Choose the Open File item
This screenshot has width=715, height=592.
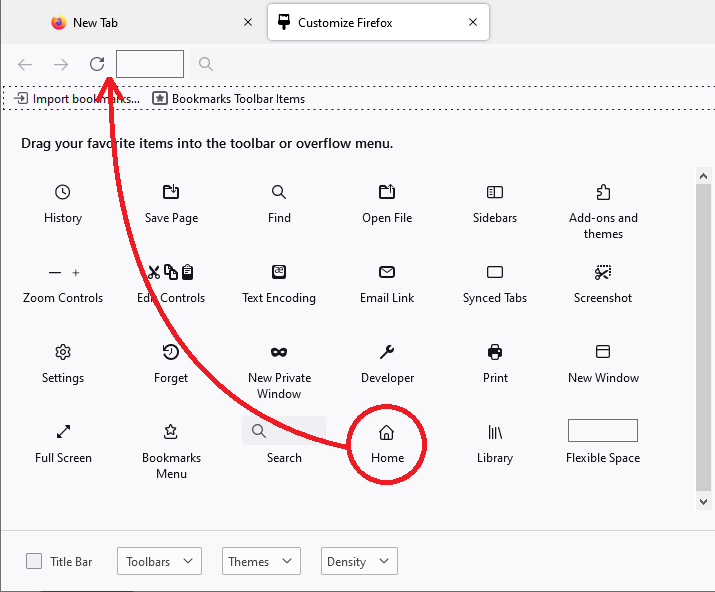click(x=387, y=204)
